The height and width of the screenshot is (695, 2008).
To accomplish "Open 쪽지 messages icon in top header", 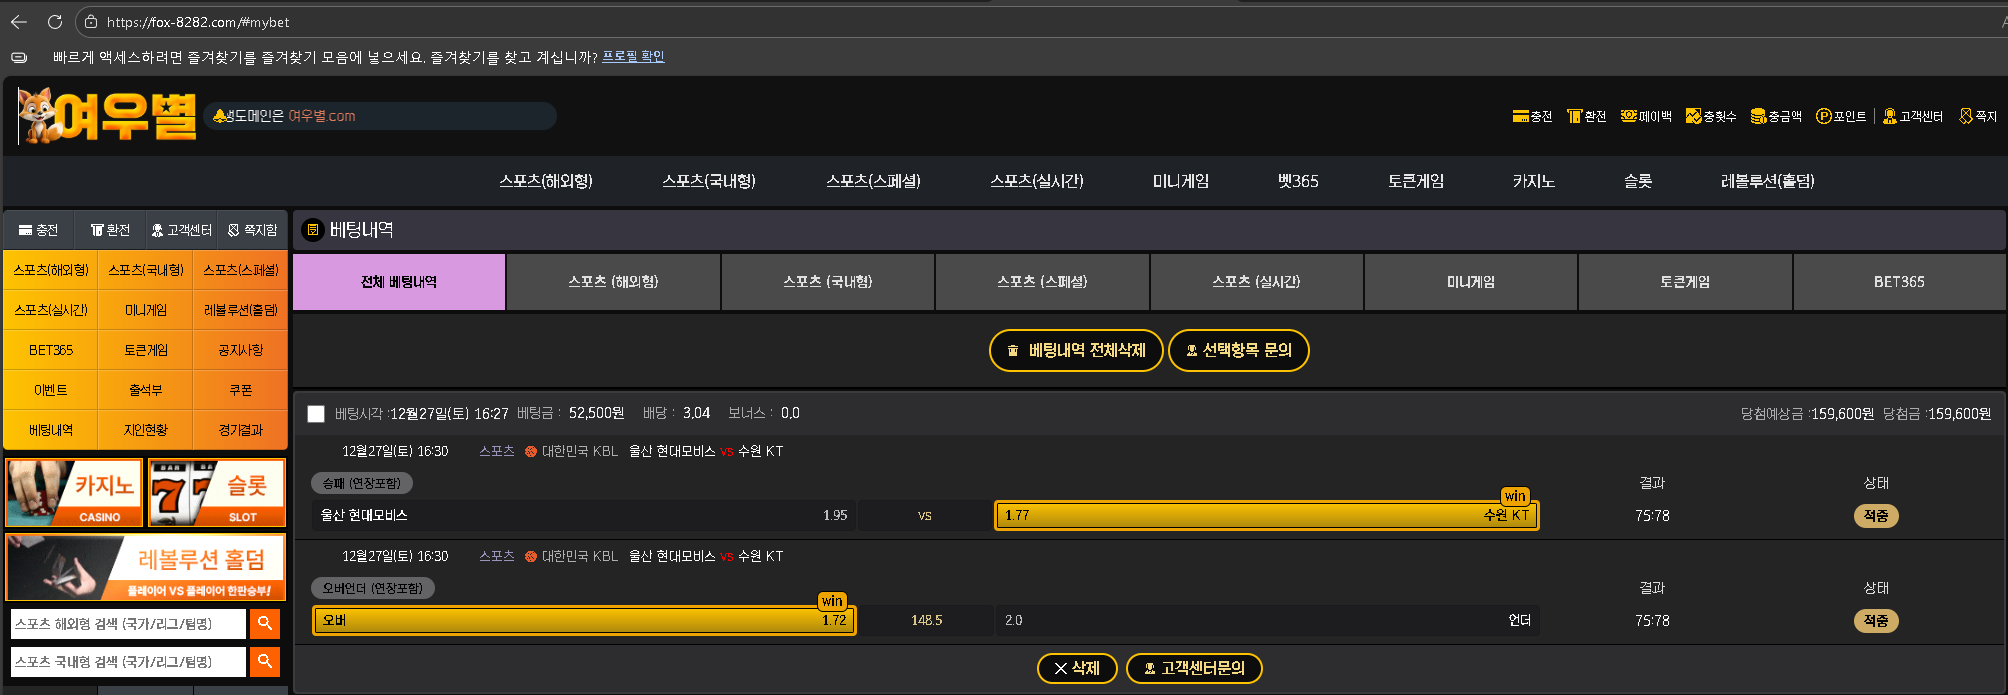I will point(1977,117).
